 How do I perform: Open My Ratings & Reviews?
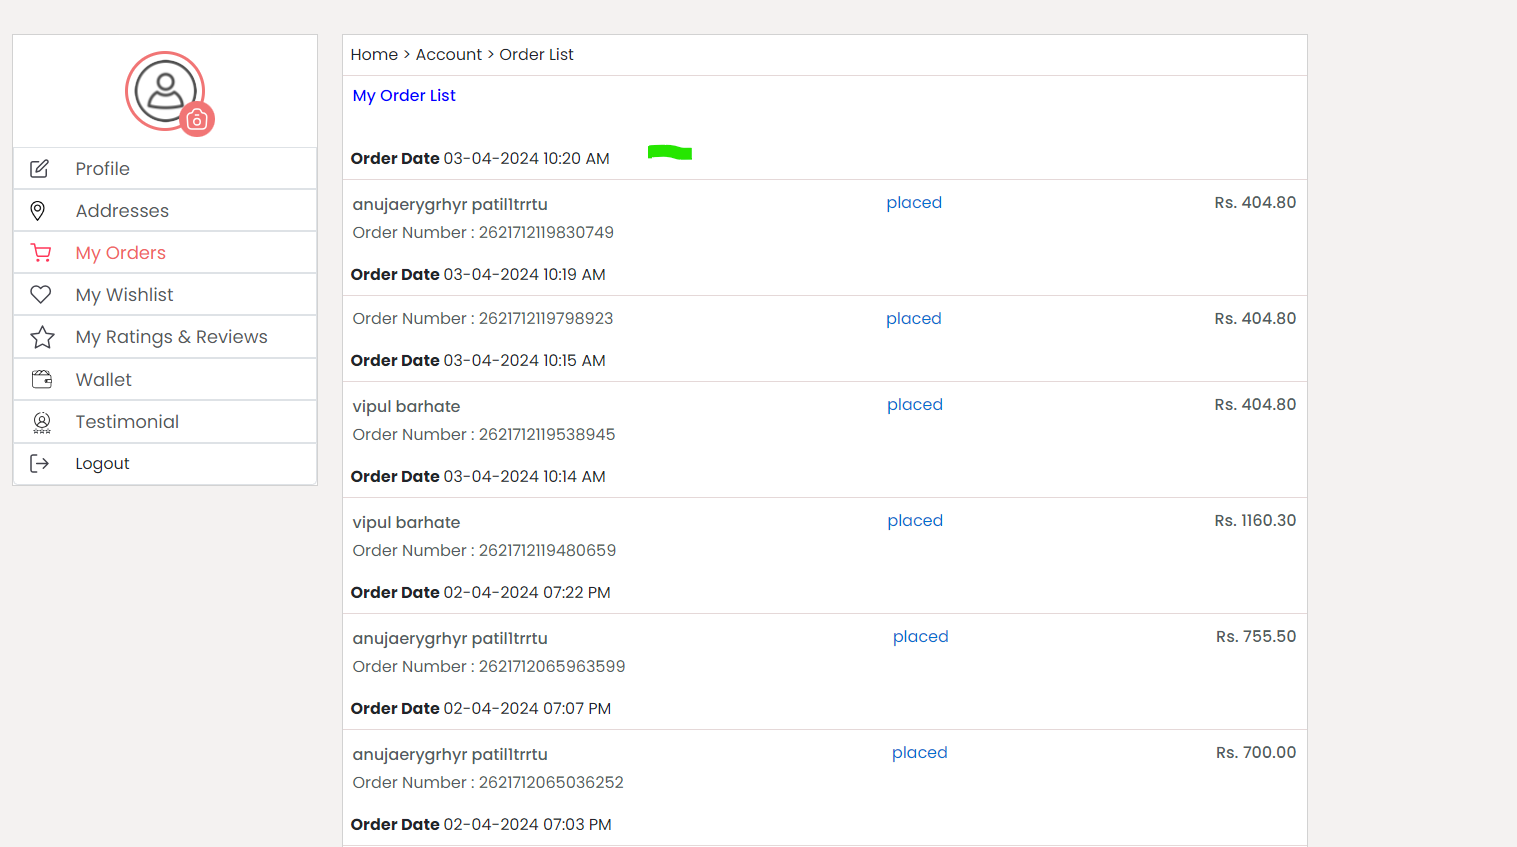click(x=165, y=337)
